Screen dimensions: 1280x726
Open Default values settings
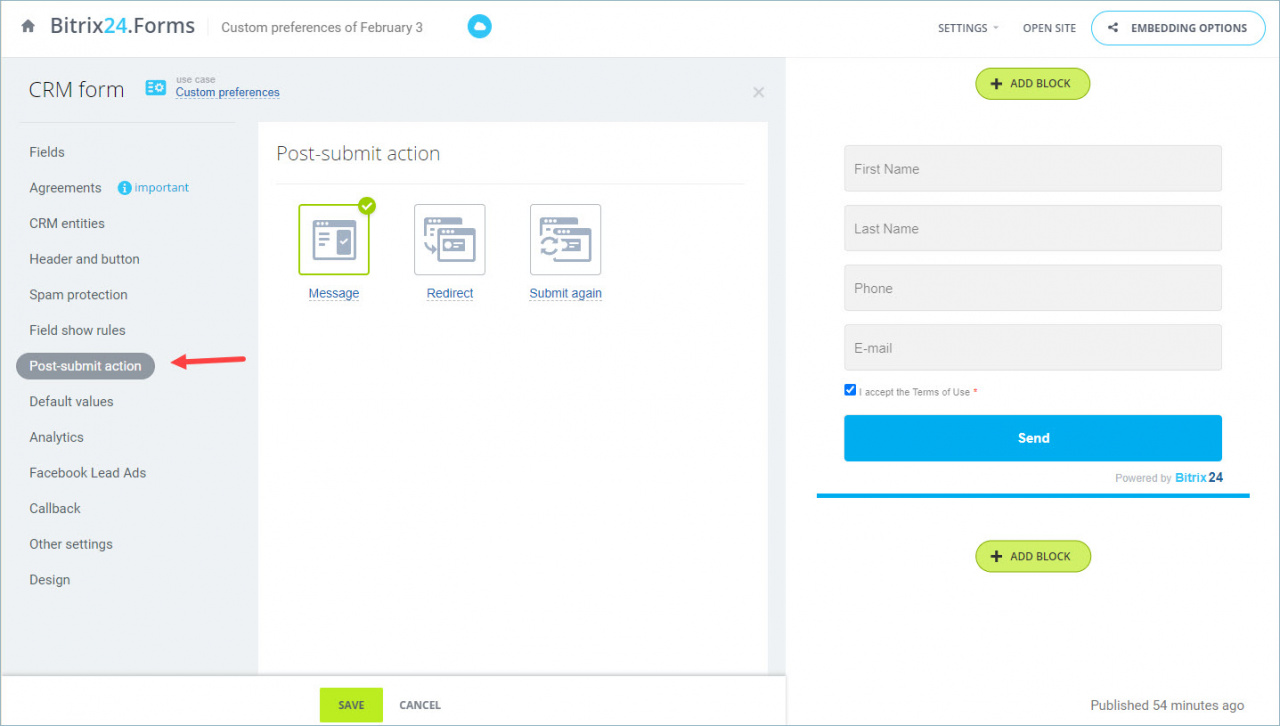71,401
